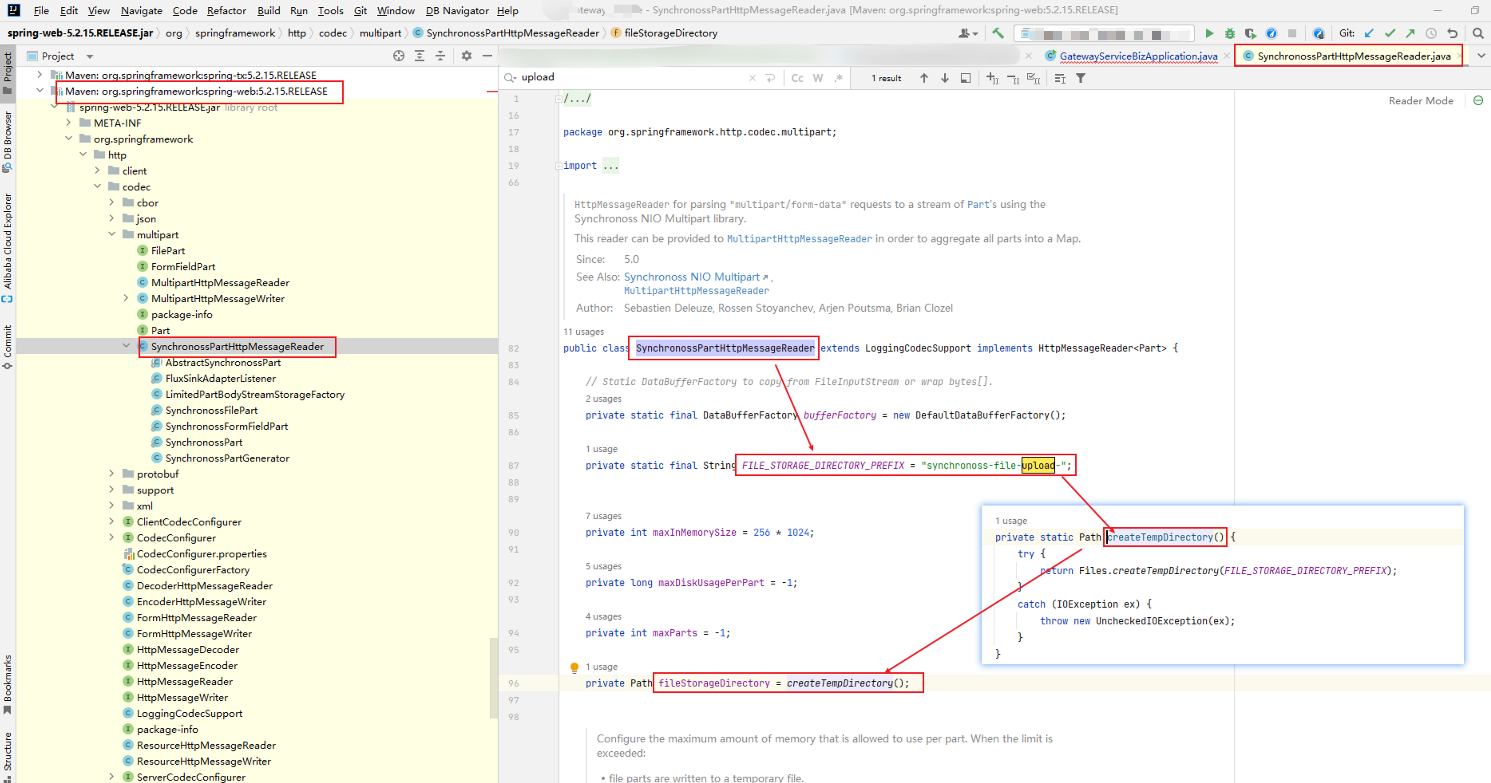The height and width of the screenshot is (783, 1491).
Task: Expand the cbor package folder
Action: click(111, 203)
